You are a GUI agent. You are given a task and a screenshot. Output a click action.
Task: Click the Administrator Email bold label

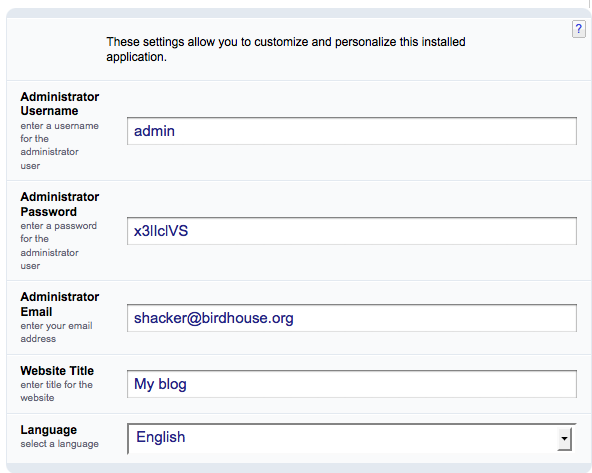pos(60,304)
